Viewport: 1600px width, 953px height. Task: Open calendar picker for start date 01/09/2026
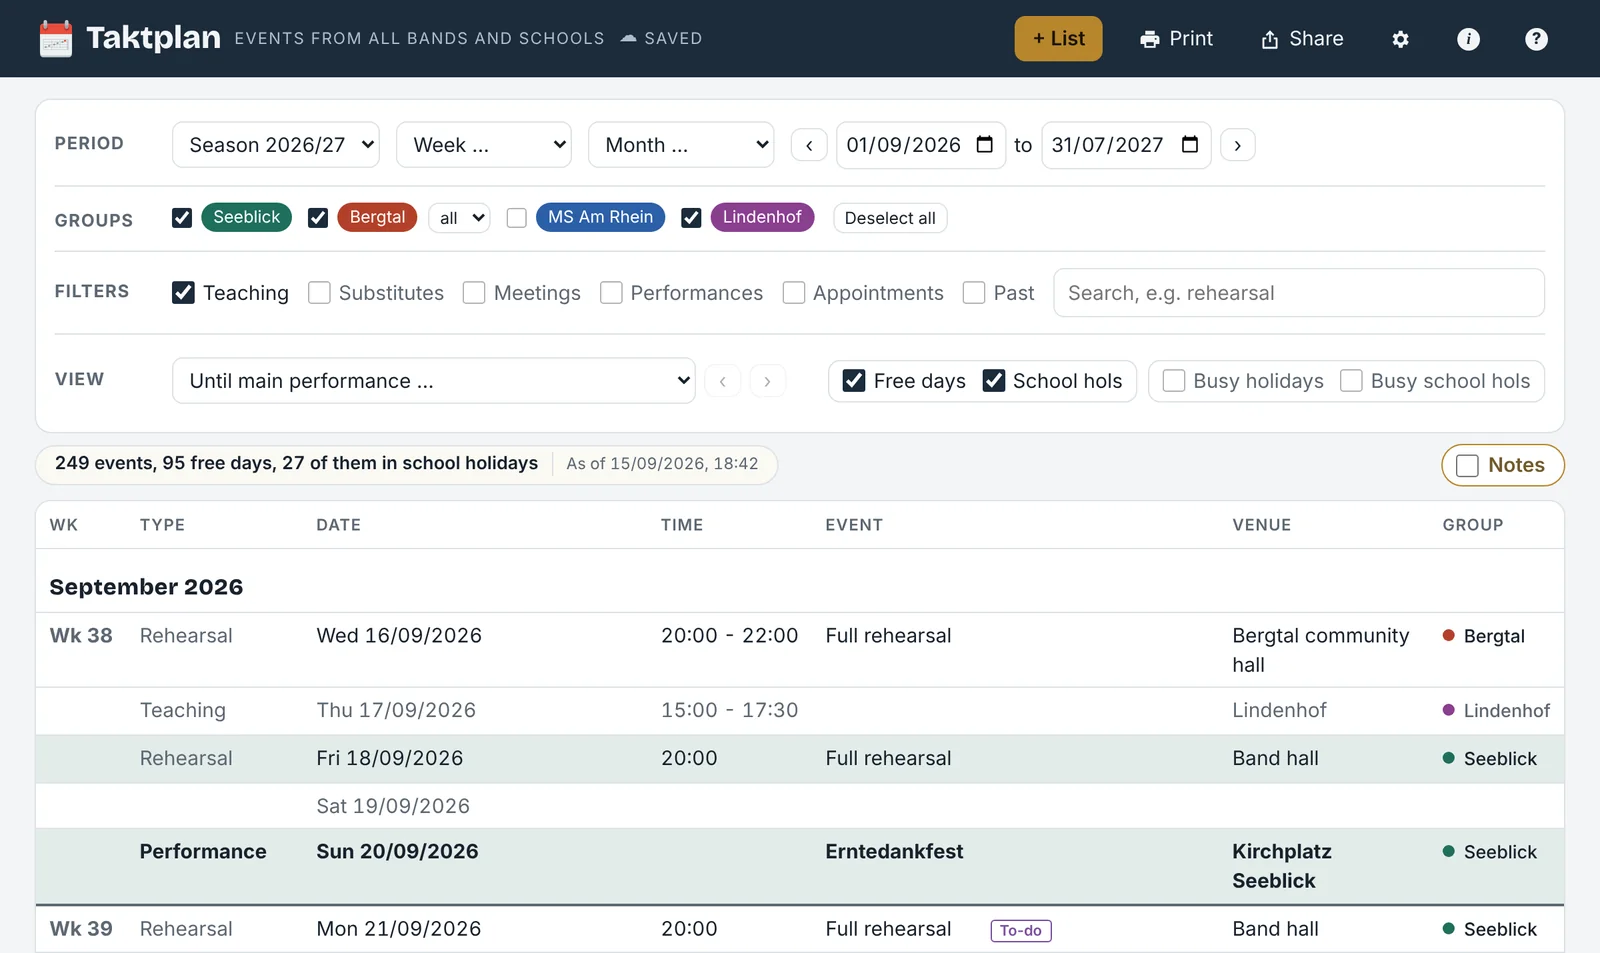pyautogui.click(x=985, y=145)
